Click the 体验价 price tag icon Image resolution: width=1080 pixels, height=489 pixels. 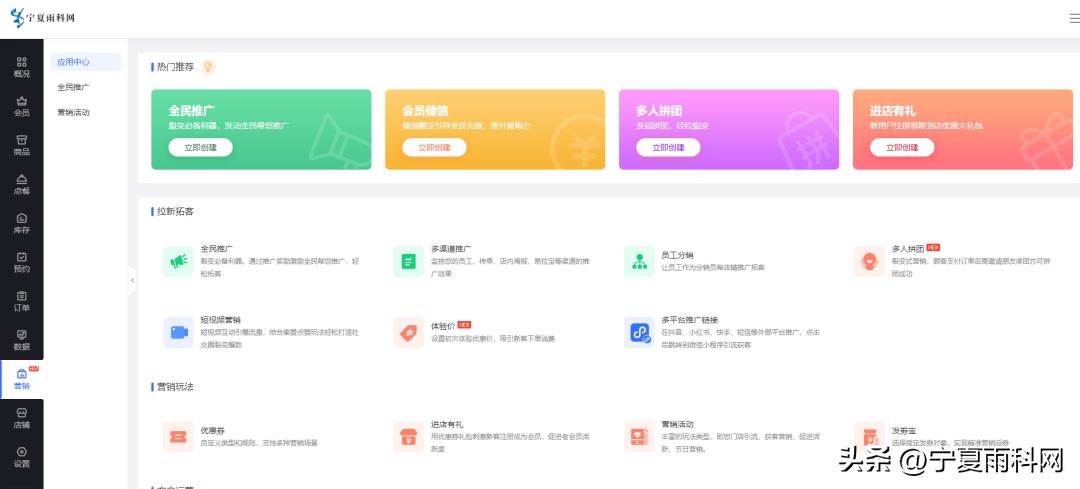pyautogui.click(x=408, y=333)
